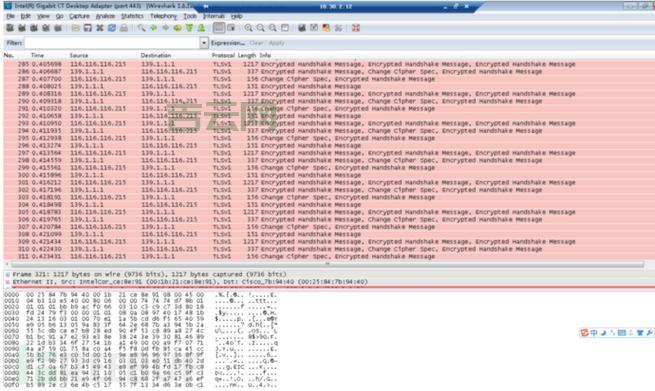Click the Filter label button

(14, 43)
